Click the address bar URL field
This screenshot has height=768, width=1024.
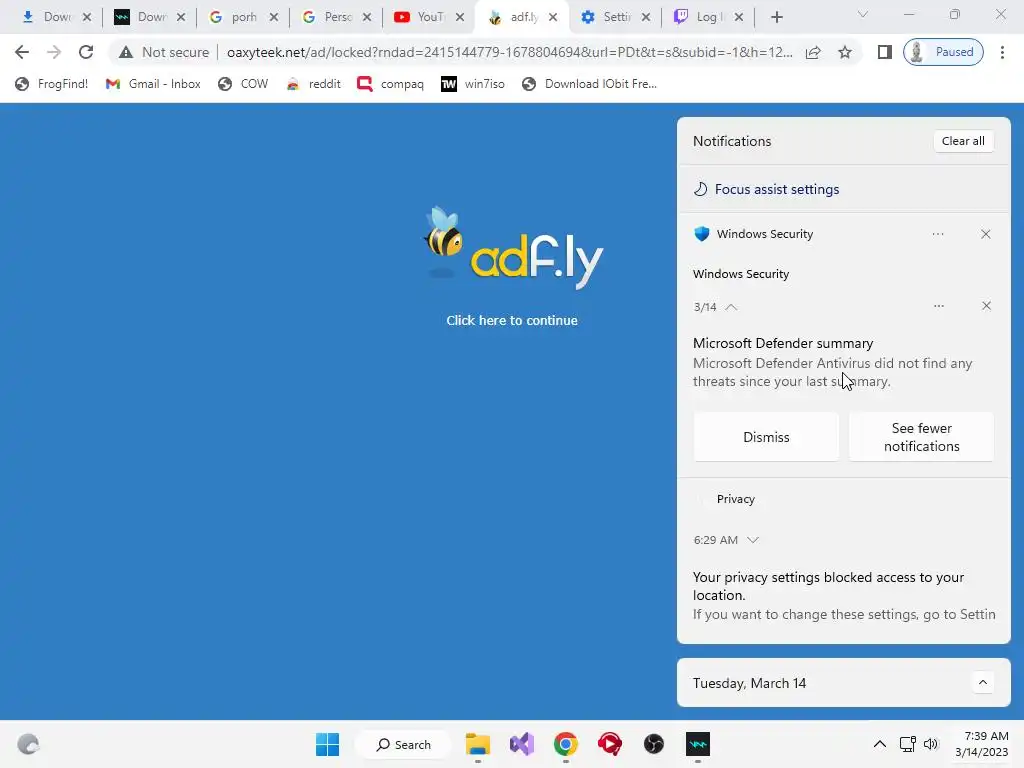(509, 52)
